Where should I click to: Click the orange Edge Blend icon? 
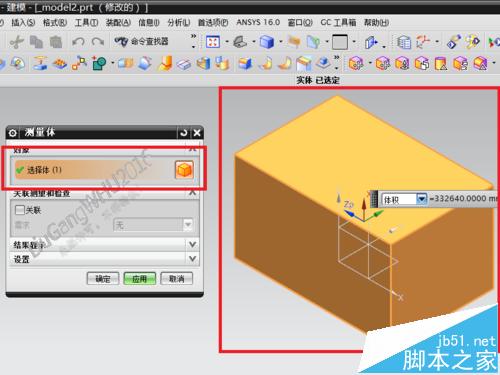click(165, 63)
